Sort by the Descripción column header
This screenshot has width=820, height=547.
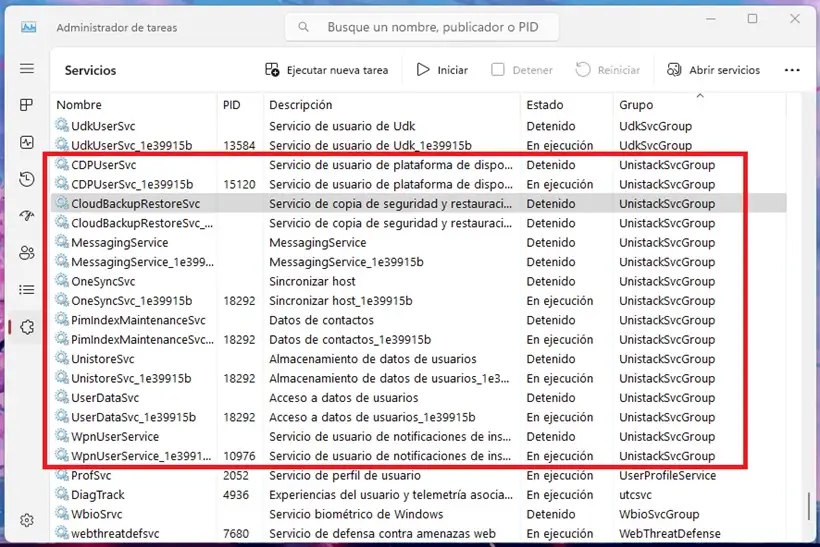(301, 105)
